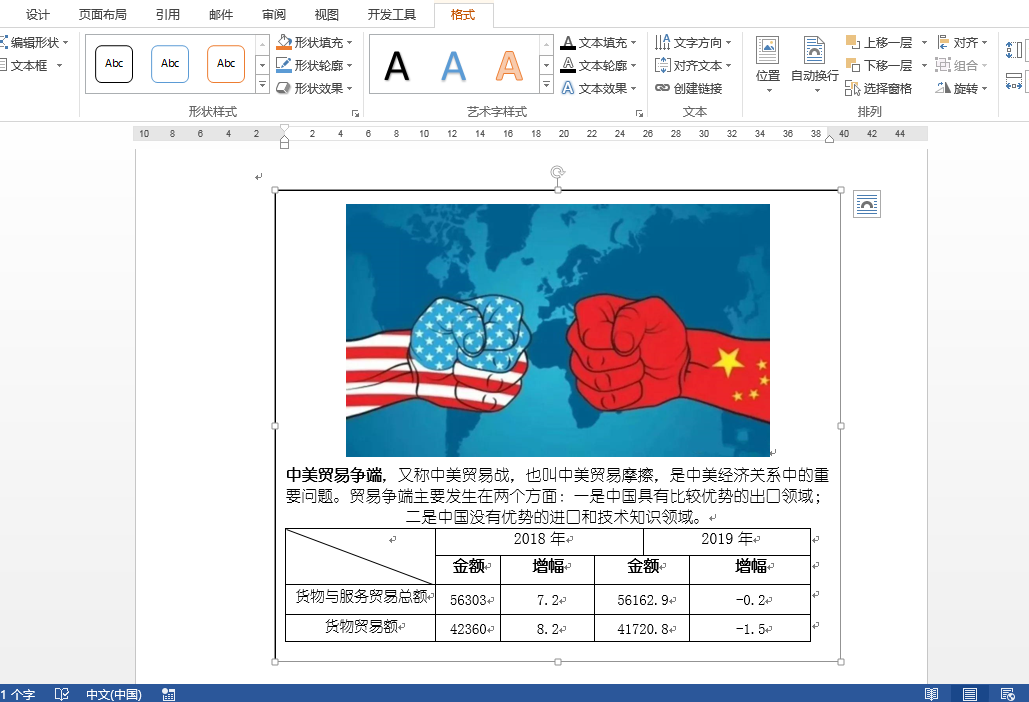1029x702 pixels.
Task: Expand the shape styles gallery more button
Action: pos(262,85)
